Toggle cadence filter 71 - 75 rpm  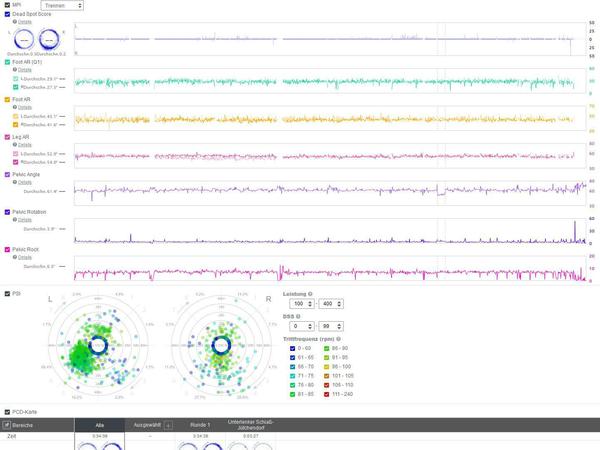coord(293,376)
